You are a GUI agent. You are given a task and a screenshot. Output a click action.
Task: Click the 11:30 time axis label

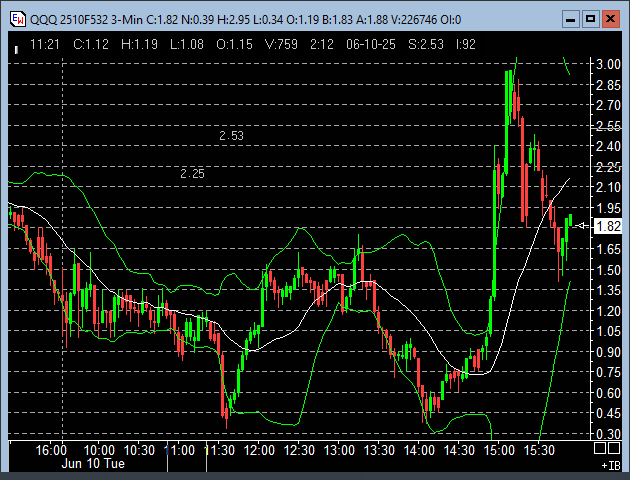click(x=220, y=450)
